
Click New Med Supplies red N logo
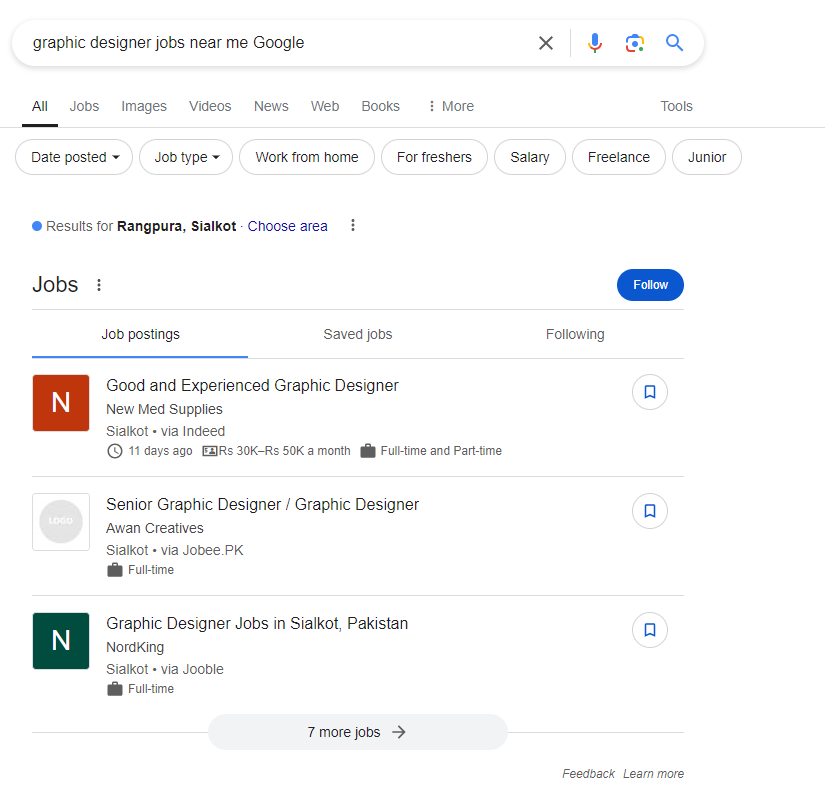pyautogui.click(x=61, y=403)
